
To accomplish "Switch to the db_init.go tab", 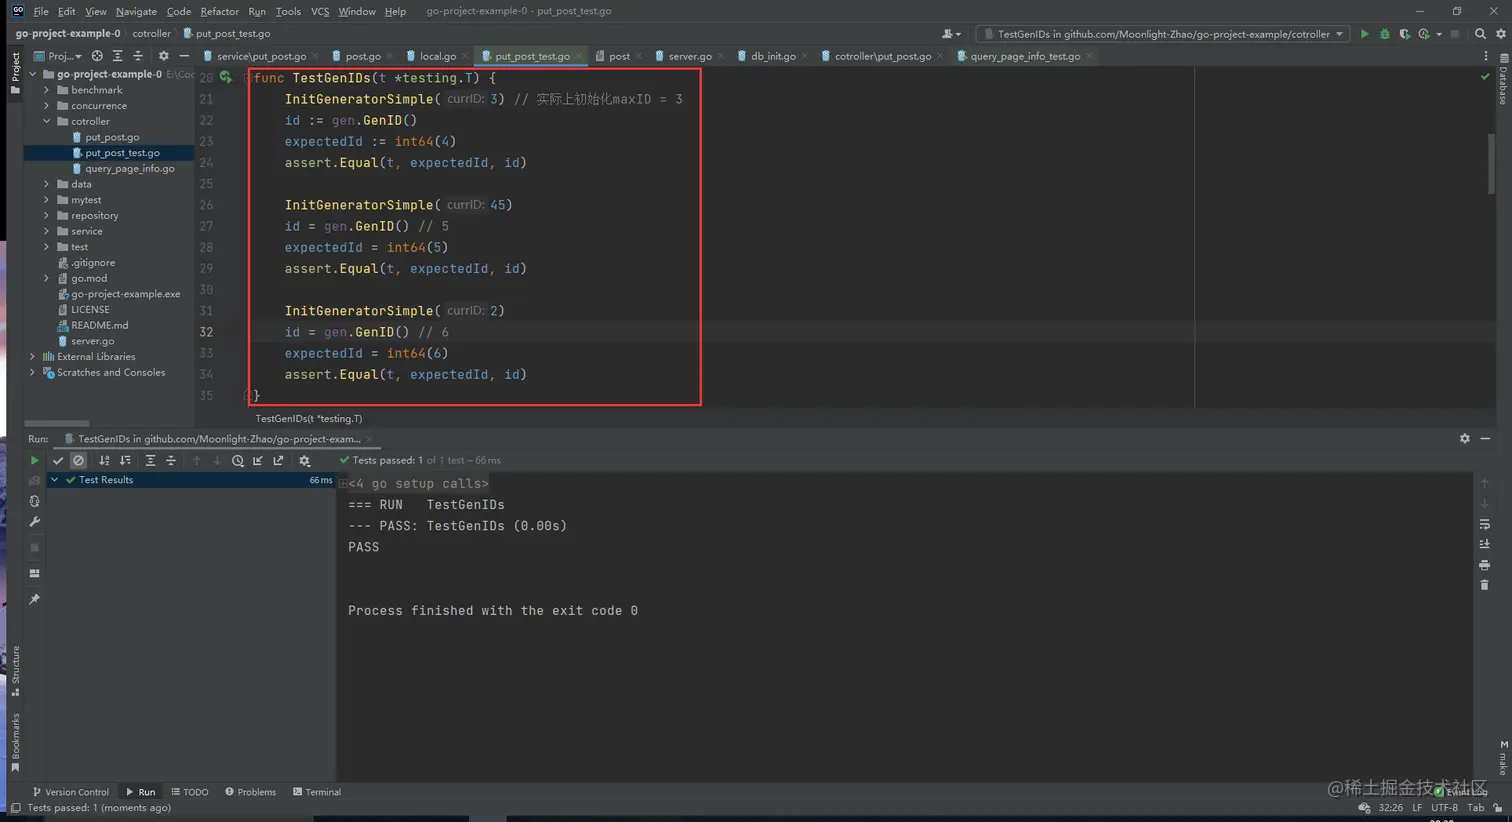I will point(773,56).
